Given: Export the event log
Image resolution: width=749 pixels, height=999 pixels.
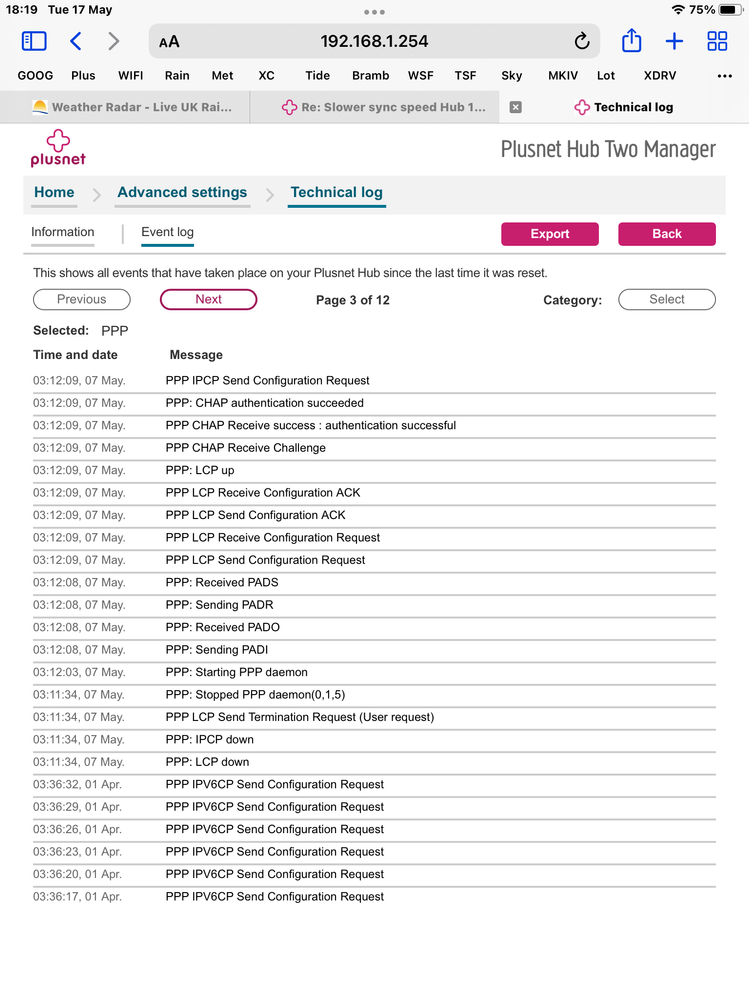Looking at the screenshot, I should [549, 234].
